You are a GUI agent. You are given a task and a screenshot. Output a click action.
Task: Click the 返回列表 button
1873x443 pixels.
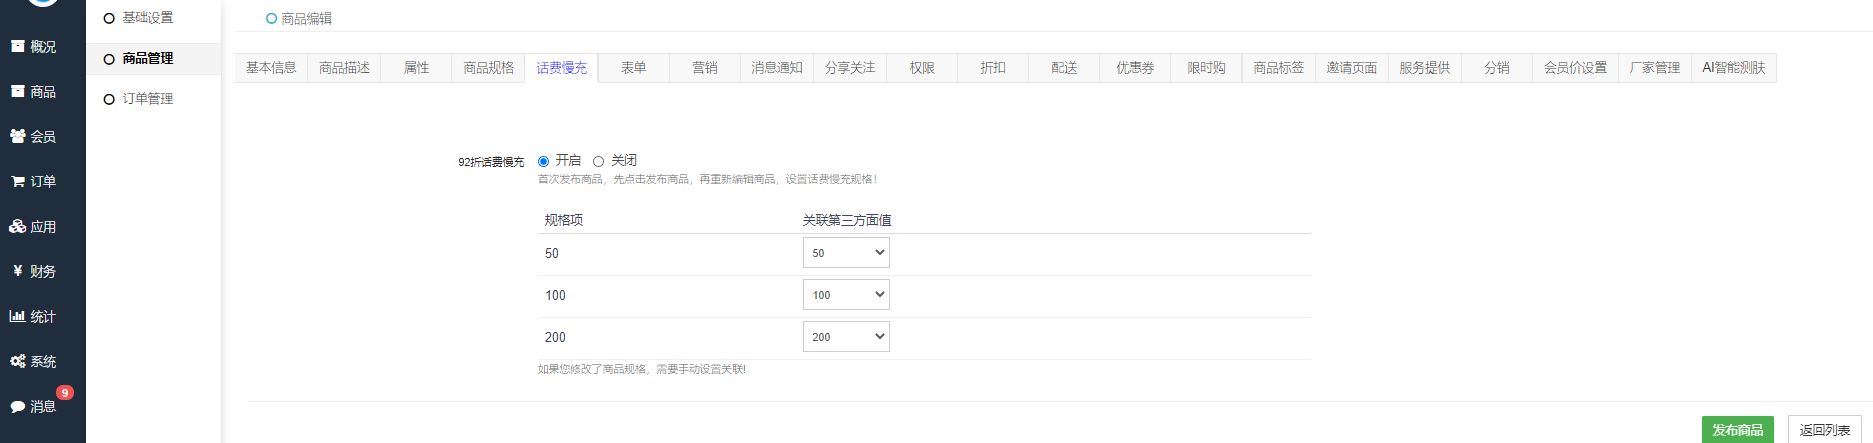point(1824,430)
